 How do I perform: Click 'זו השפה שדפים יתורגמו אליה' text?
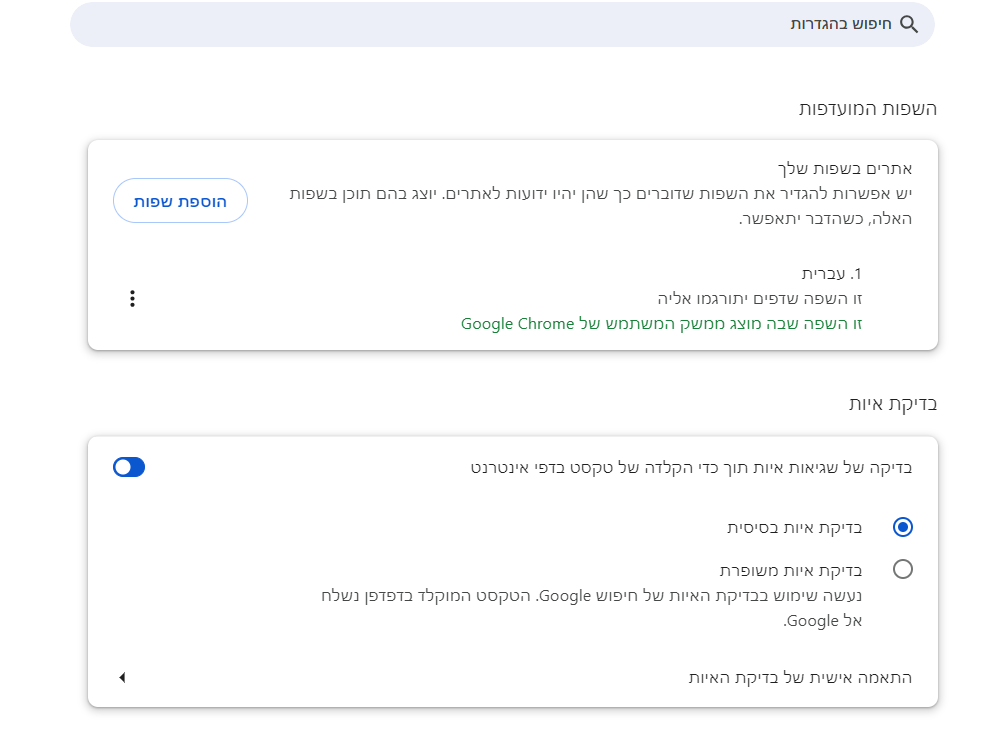[x=760, y=298]
